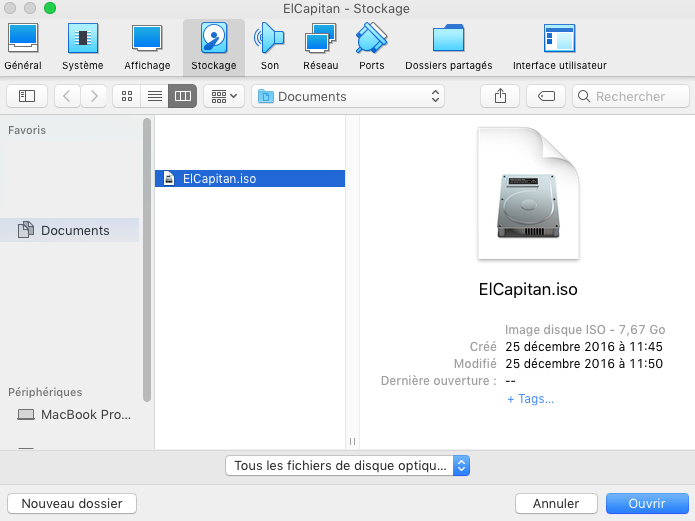Select the Stockage tab
Screen dimensions: 695x521
(x=214, y=47)
